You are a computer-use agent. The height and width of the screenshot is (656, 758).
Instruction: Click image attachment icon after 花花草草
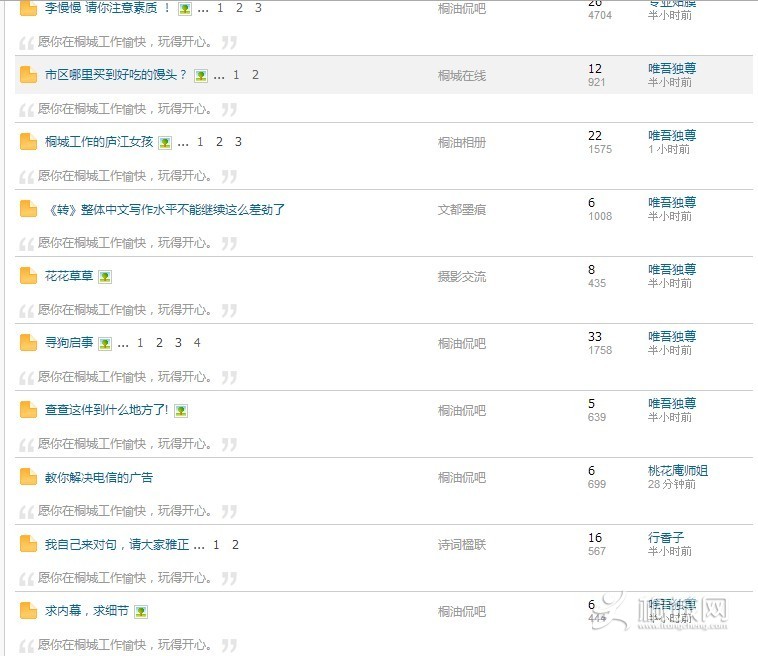[105, 277]
